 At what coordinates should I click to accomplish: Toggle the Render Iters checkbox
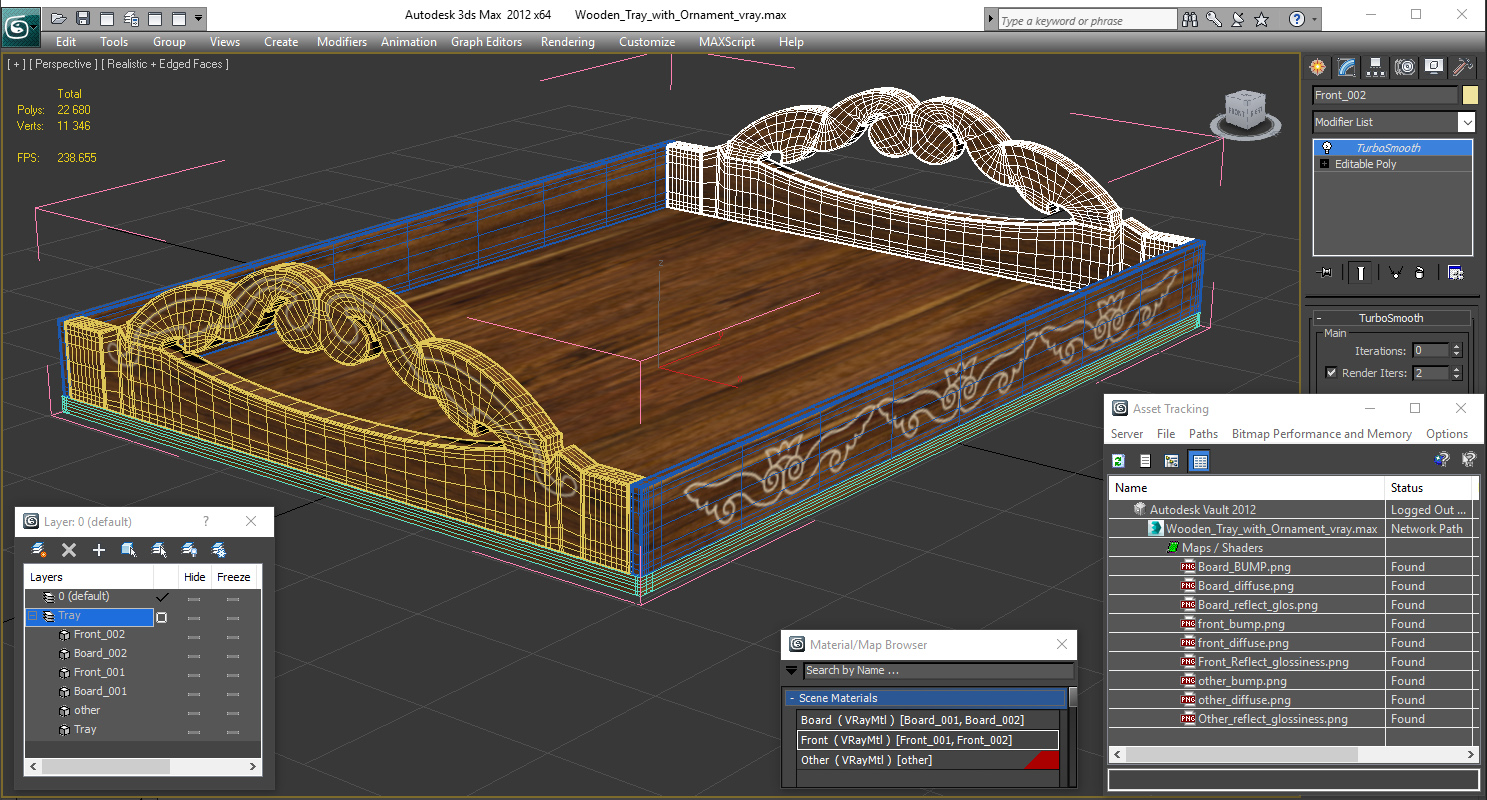tap(1331, 373)
